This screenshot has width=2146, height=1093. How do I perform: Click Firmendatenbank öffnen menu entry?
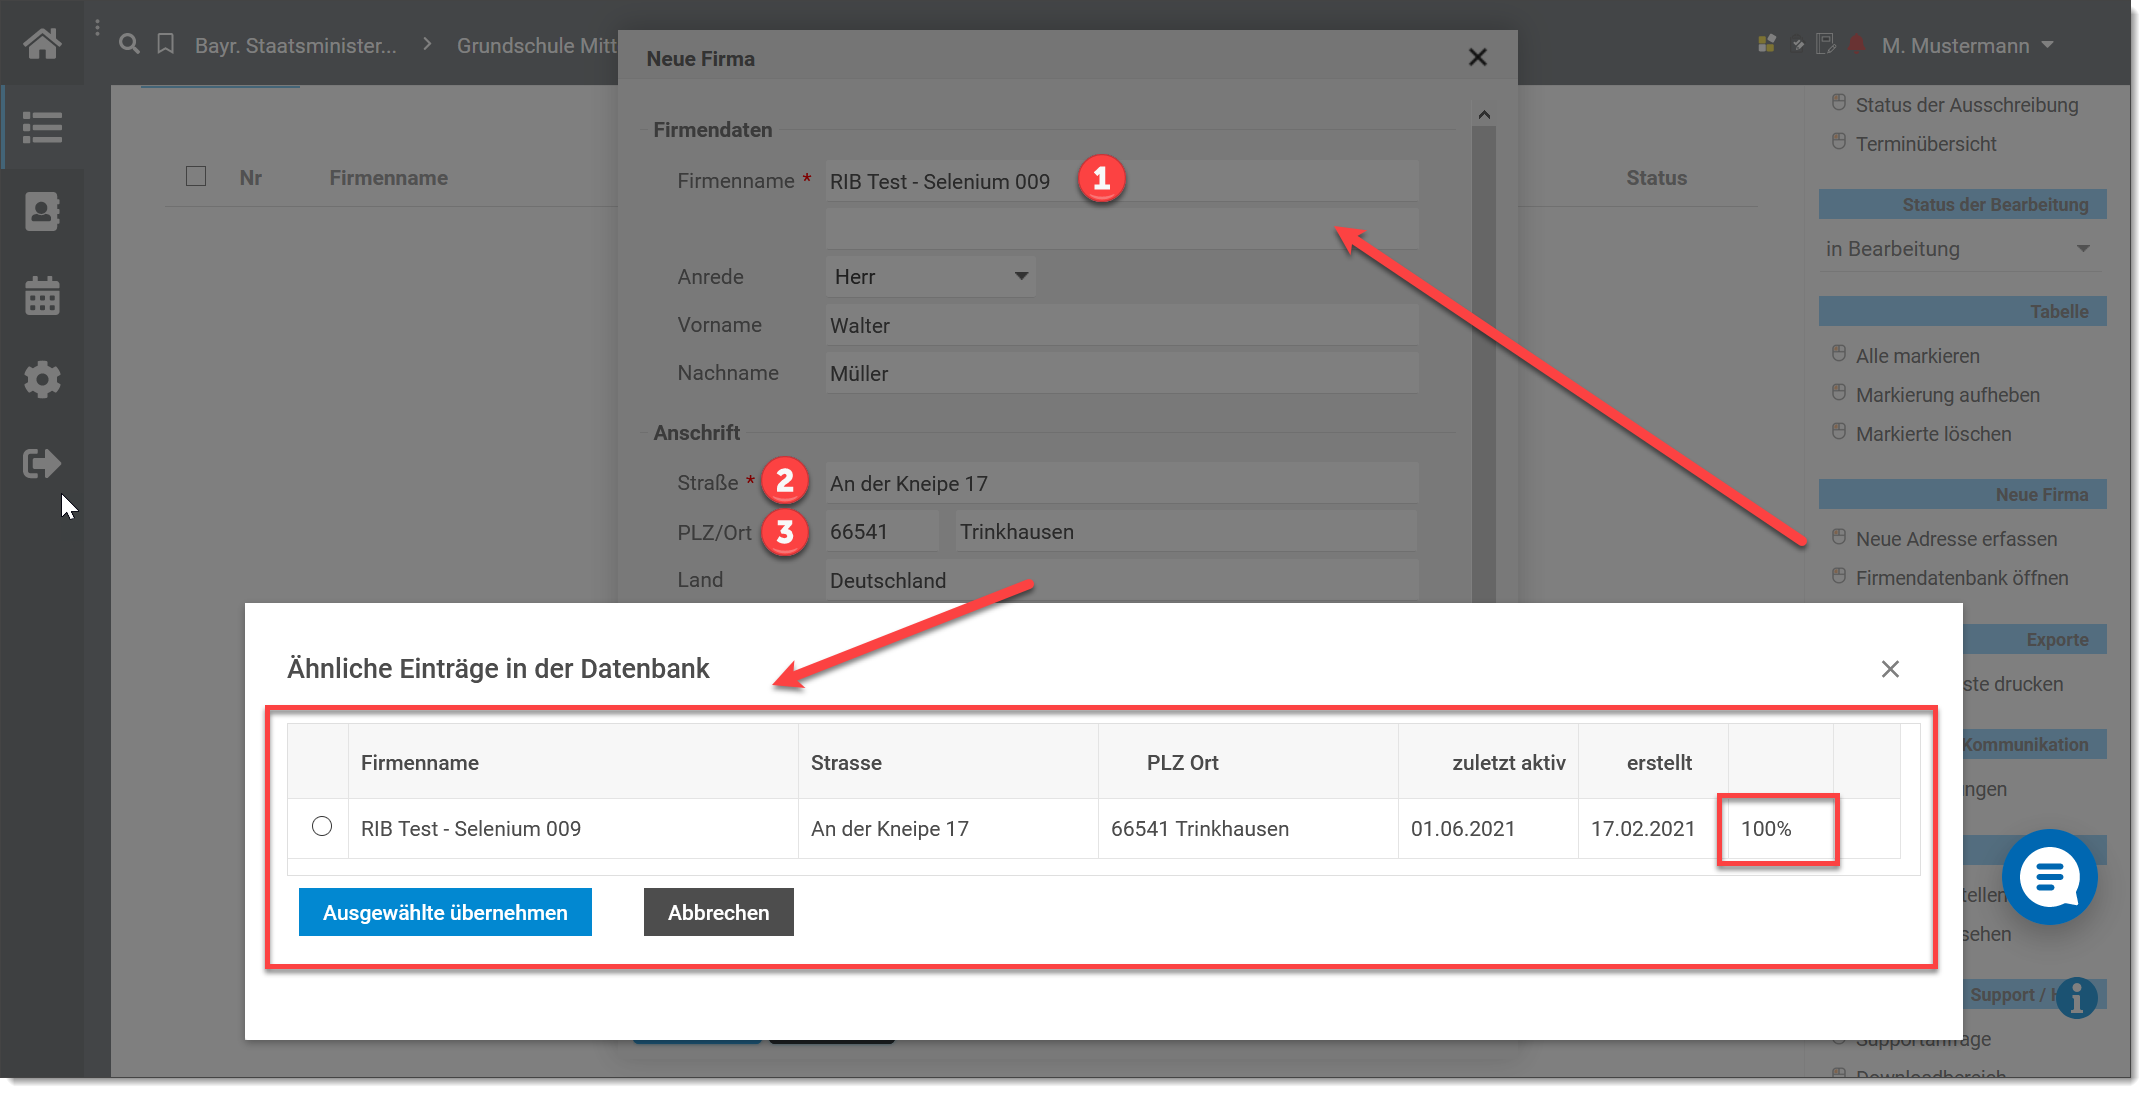[x=1961, y=578]
